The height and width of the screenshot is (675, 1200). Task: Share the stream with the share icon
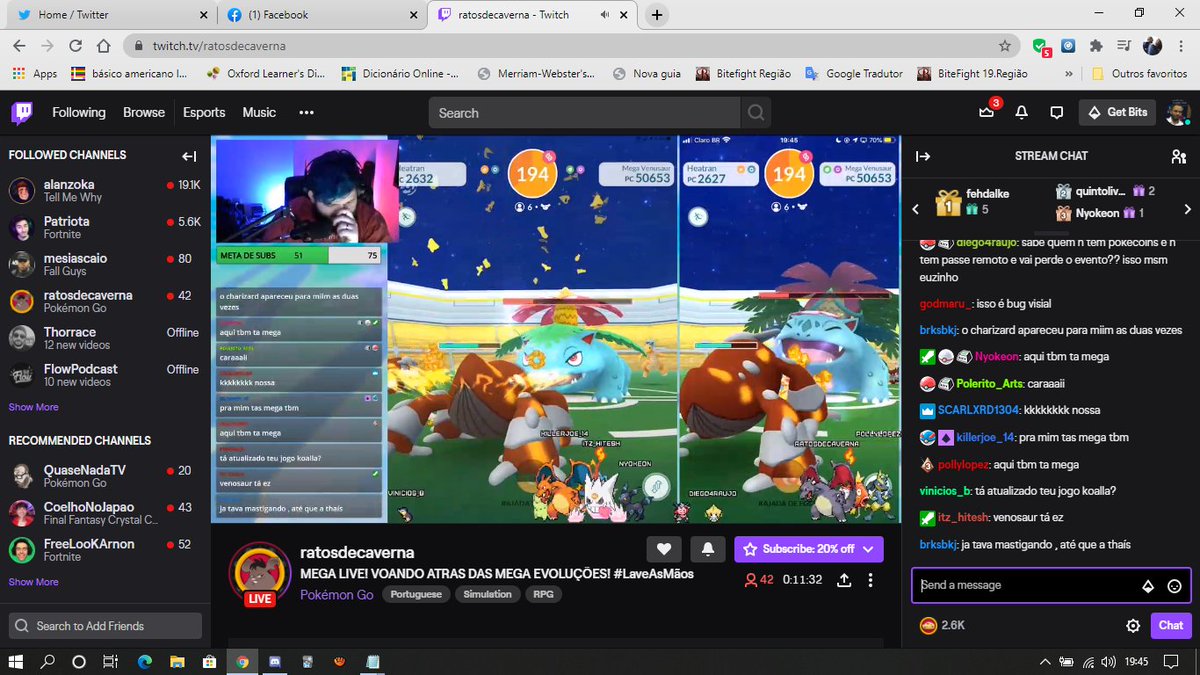[843, 580]
